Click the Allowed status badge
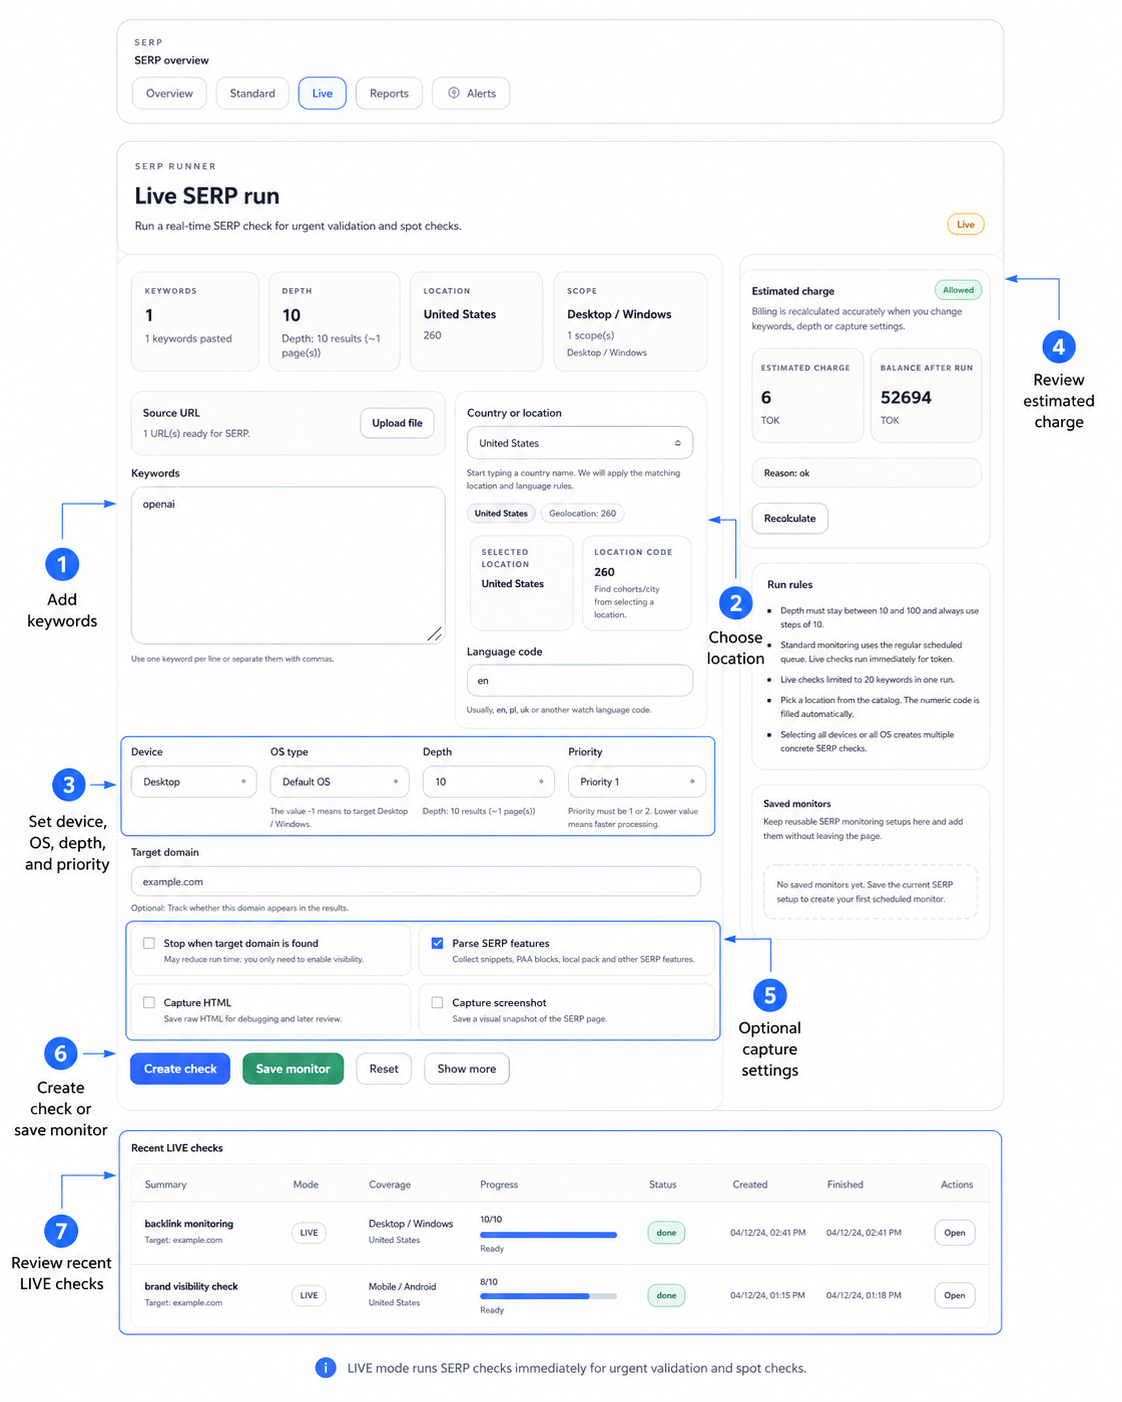The image size is (1122, 1402). point(958,290)
